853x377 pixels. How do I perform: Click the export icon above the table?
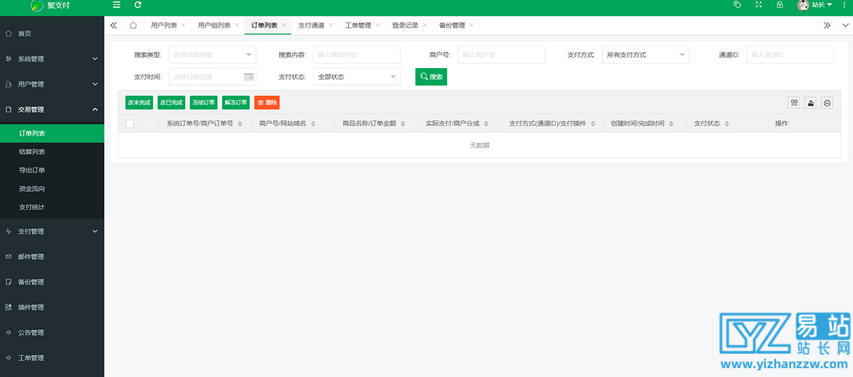811,103
